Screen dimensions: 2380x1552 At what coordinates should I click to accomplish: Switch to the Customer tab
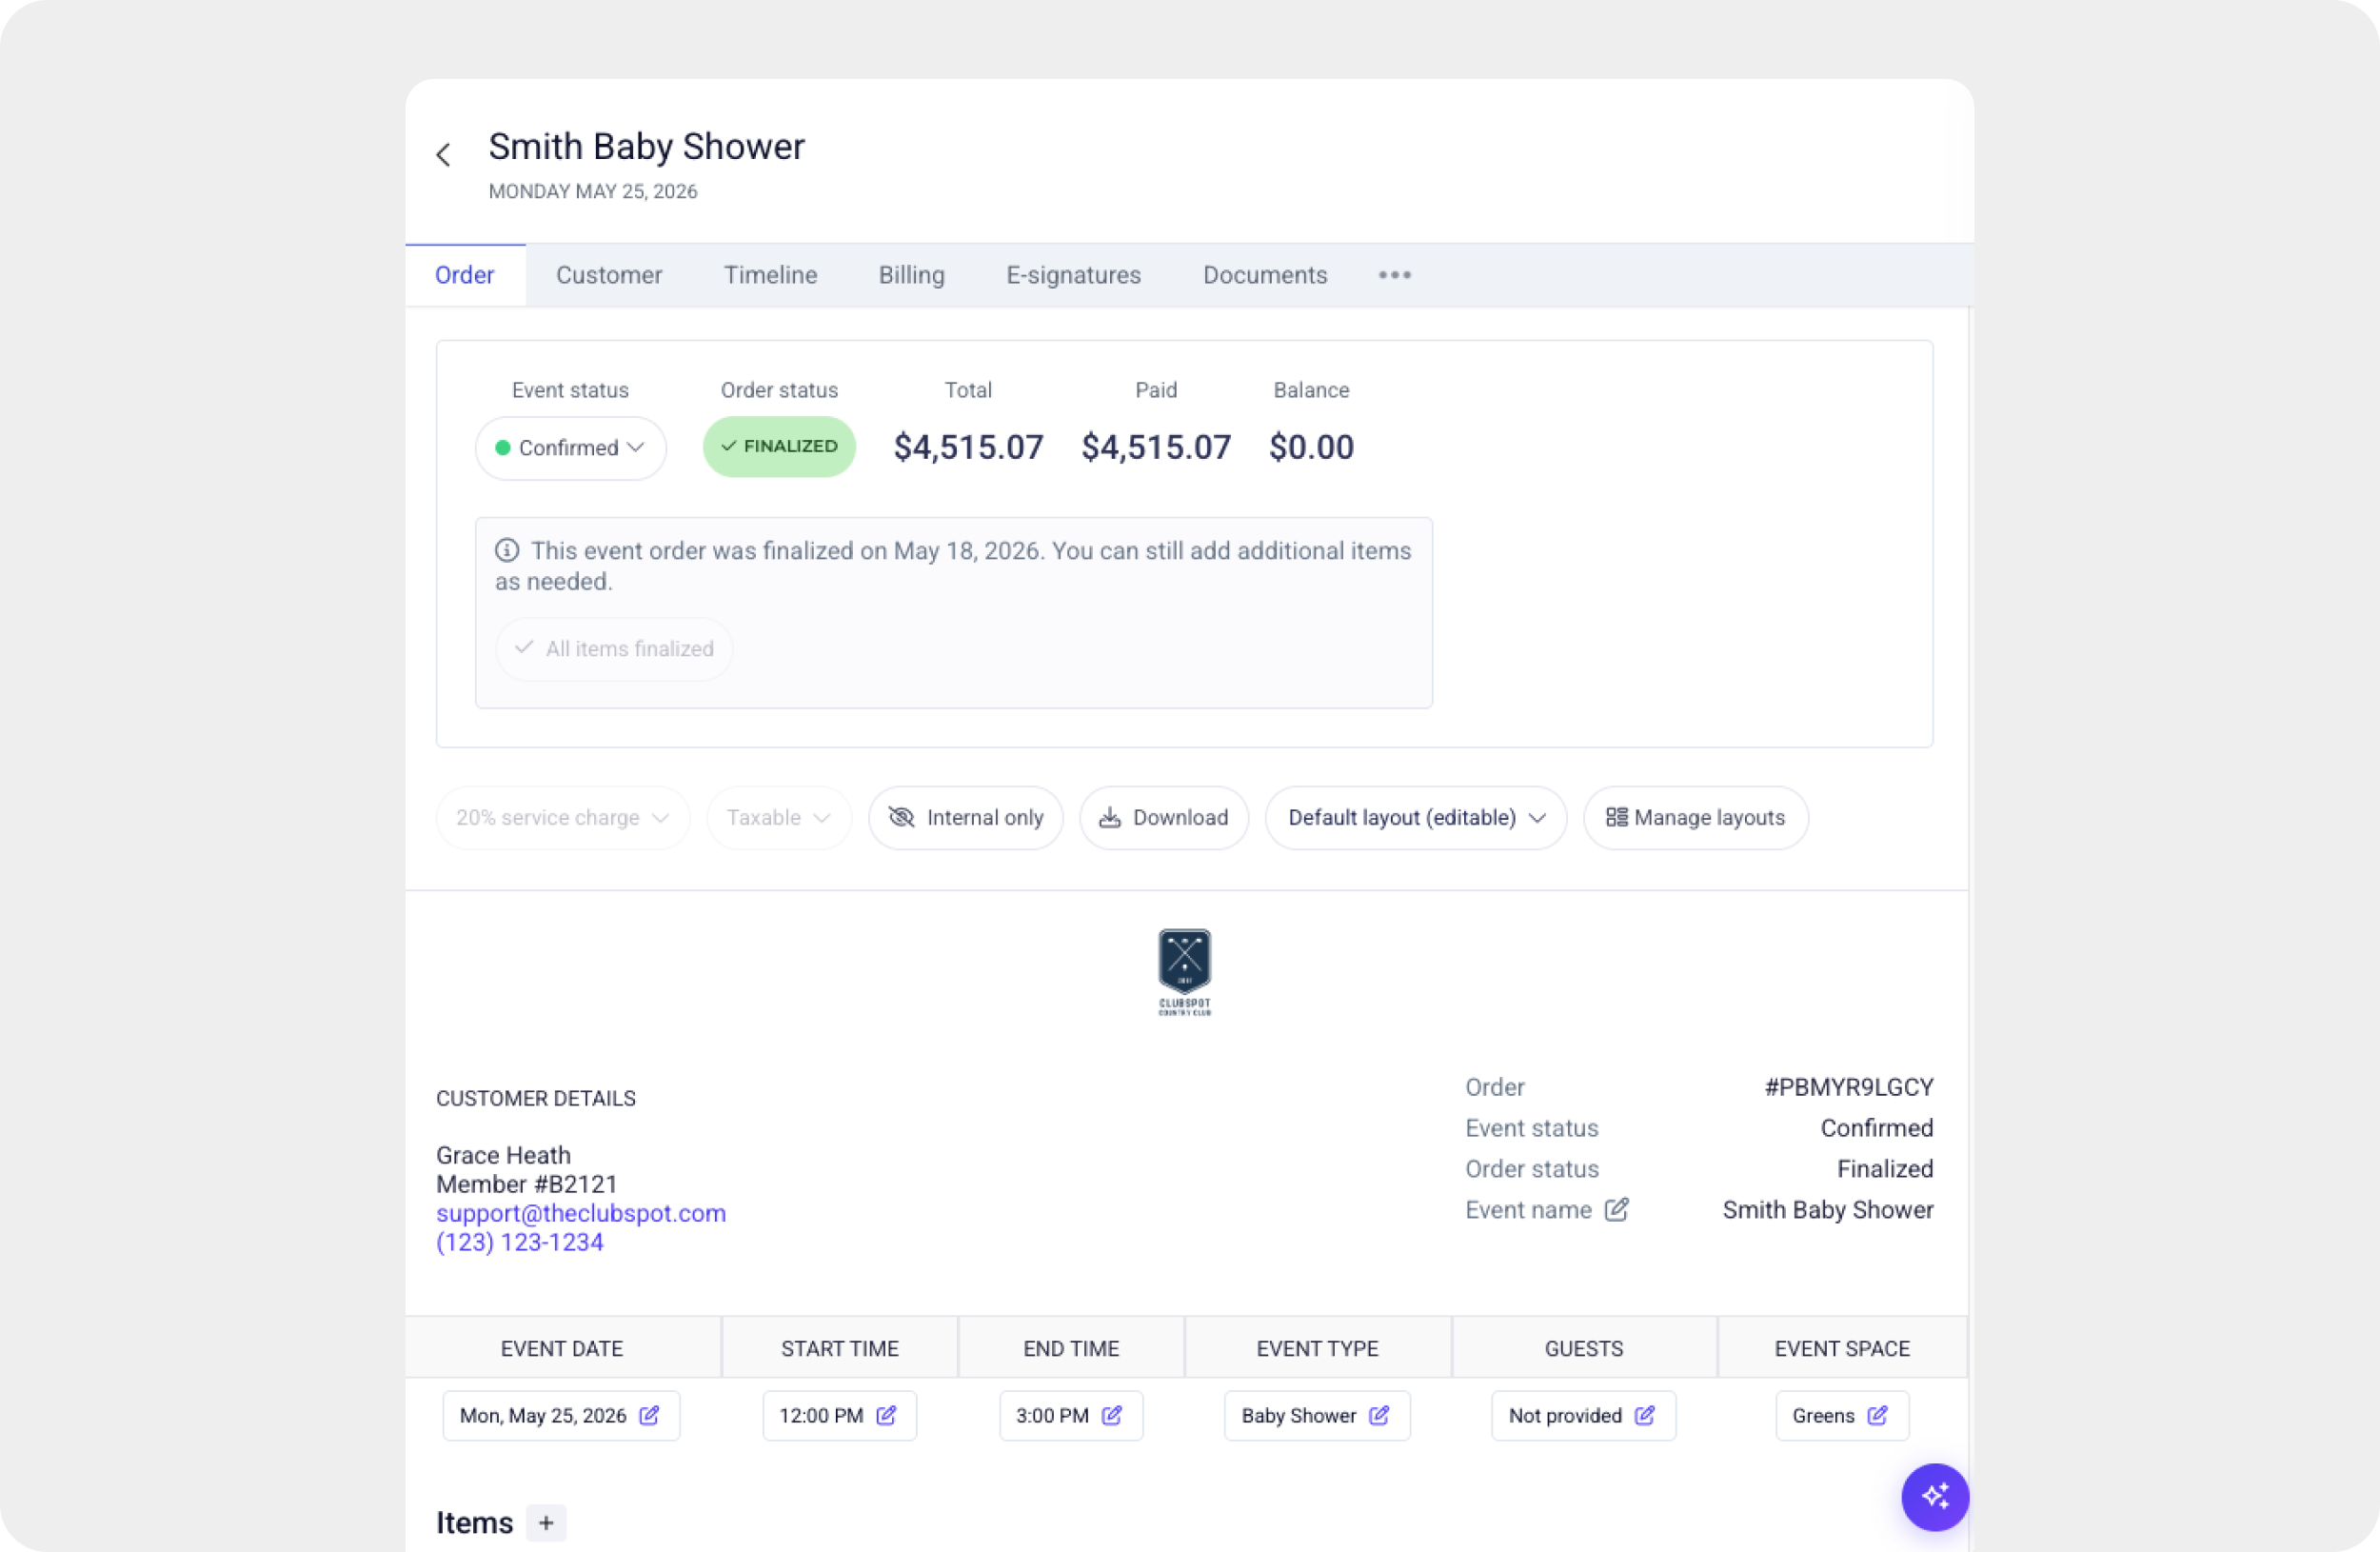(x=608, y=275)
